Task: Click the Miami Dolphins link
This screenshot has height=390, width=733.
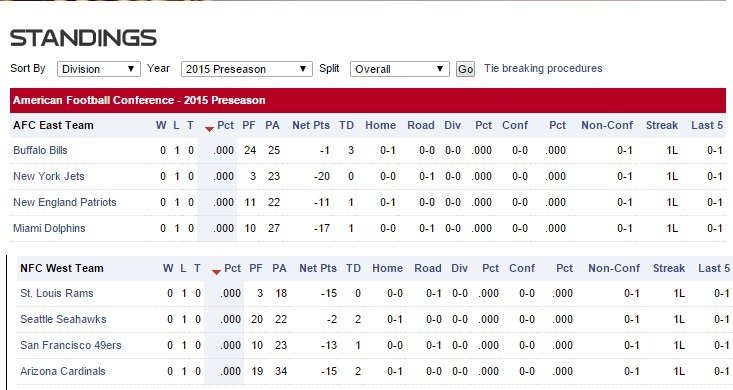Action: (x=49, y=228)
